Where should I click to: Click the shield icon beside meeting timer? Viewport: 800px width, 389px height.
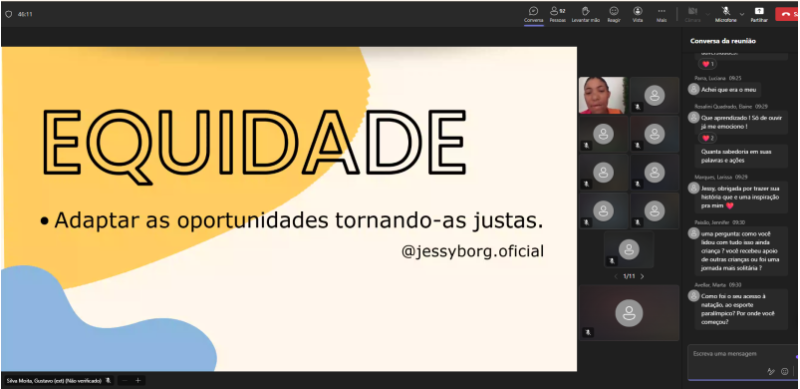[x=8, y=14]
